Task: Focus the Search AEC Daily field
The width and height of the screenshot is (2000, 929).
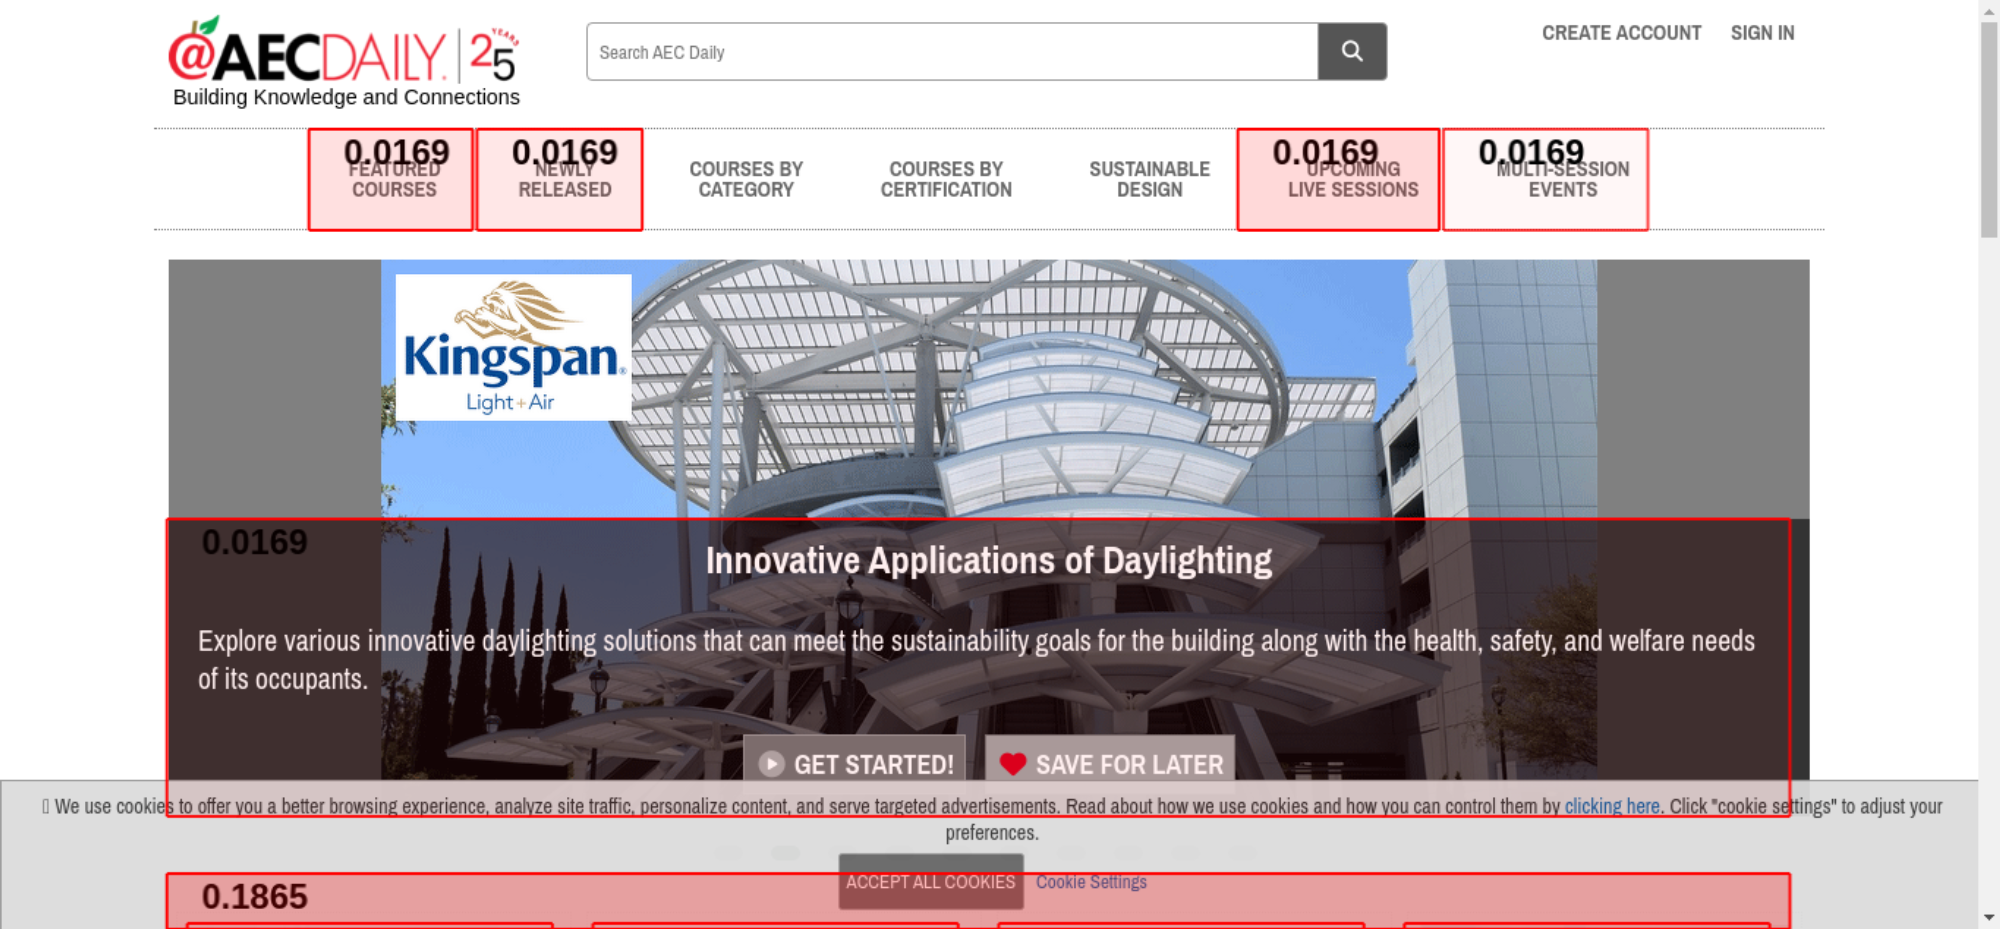Action: pos(951,52)
